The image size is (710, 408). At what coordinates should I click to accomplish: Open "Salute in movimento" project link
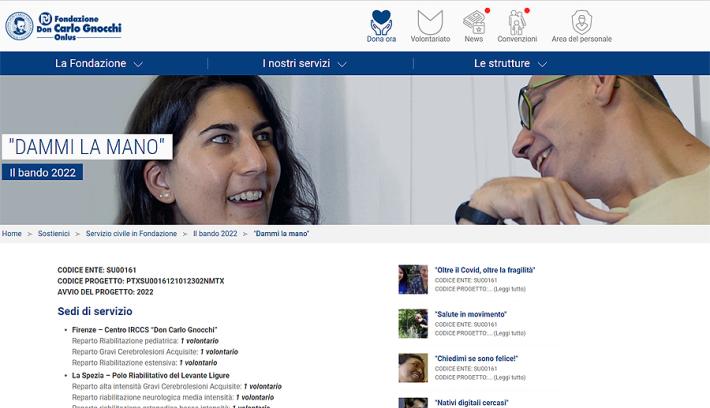pos(470,314)
